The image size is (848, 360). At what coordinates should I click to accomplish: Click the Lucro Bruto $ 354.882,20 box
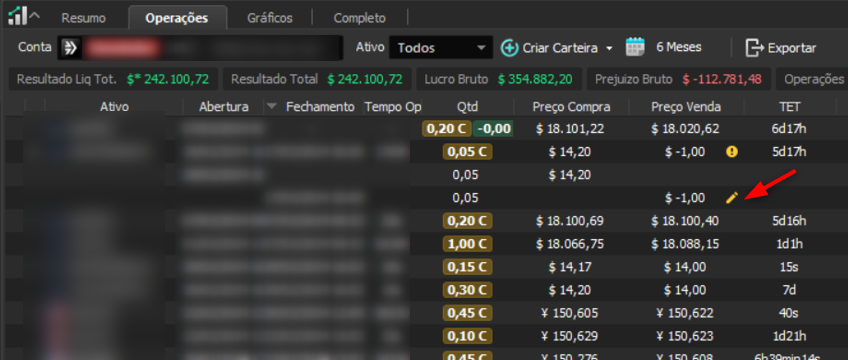coord(499,79)
